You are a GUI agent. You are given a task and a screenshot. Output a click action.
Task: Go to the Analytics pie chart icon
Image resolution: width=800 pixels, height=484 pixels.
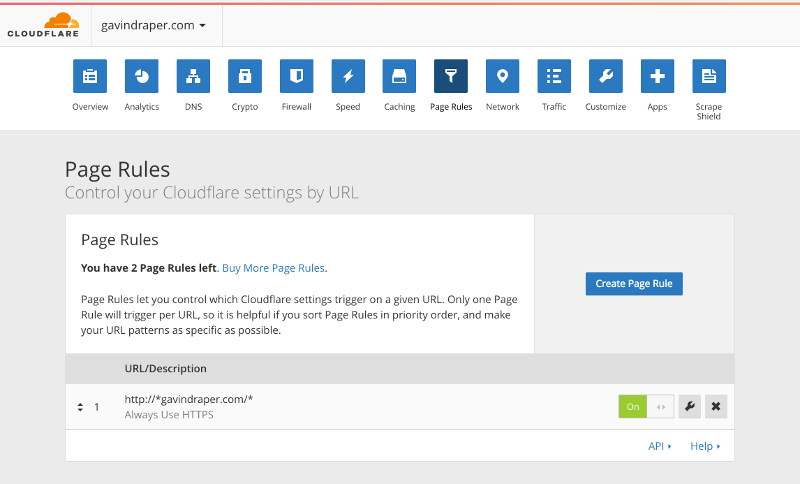click(141, 76)
